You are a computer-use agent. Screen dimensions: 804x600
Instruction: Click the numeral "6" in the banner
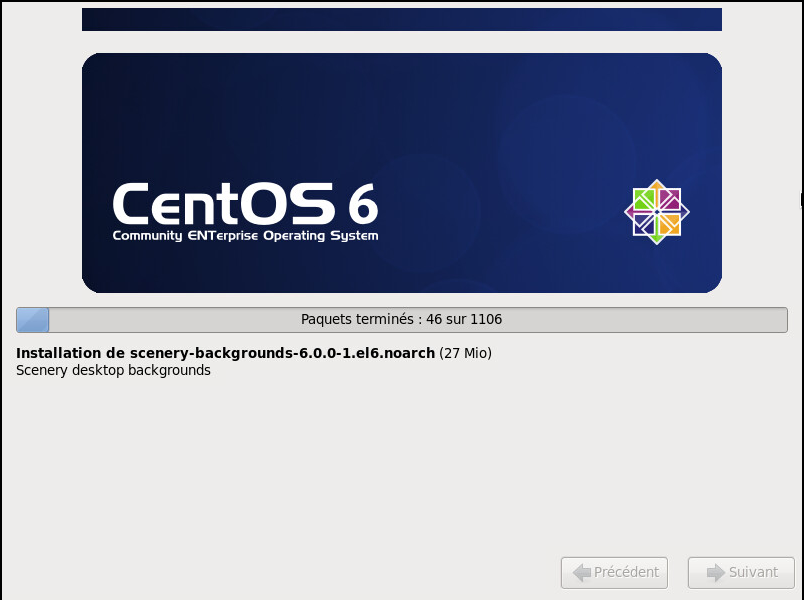click(x=363, y=204)
